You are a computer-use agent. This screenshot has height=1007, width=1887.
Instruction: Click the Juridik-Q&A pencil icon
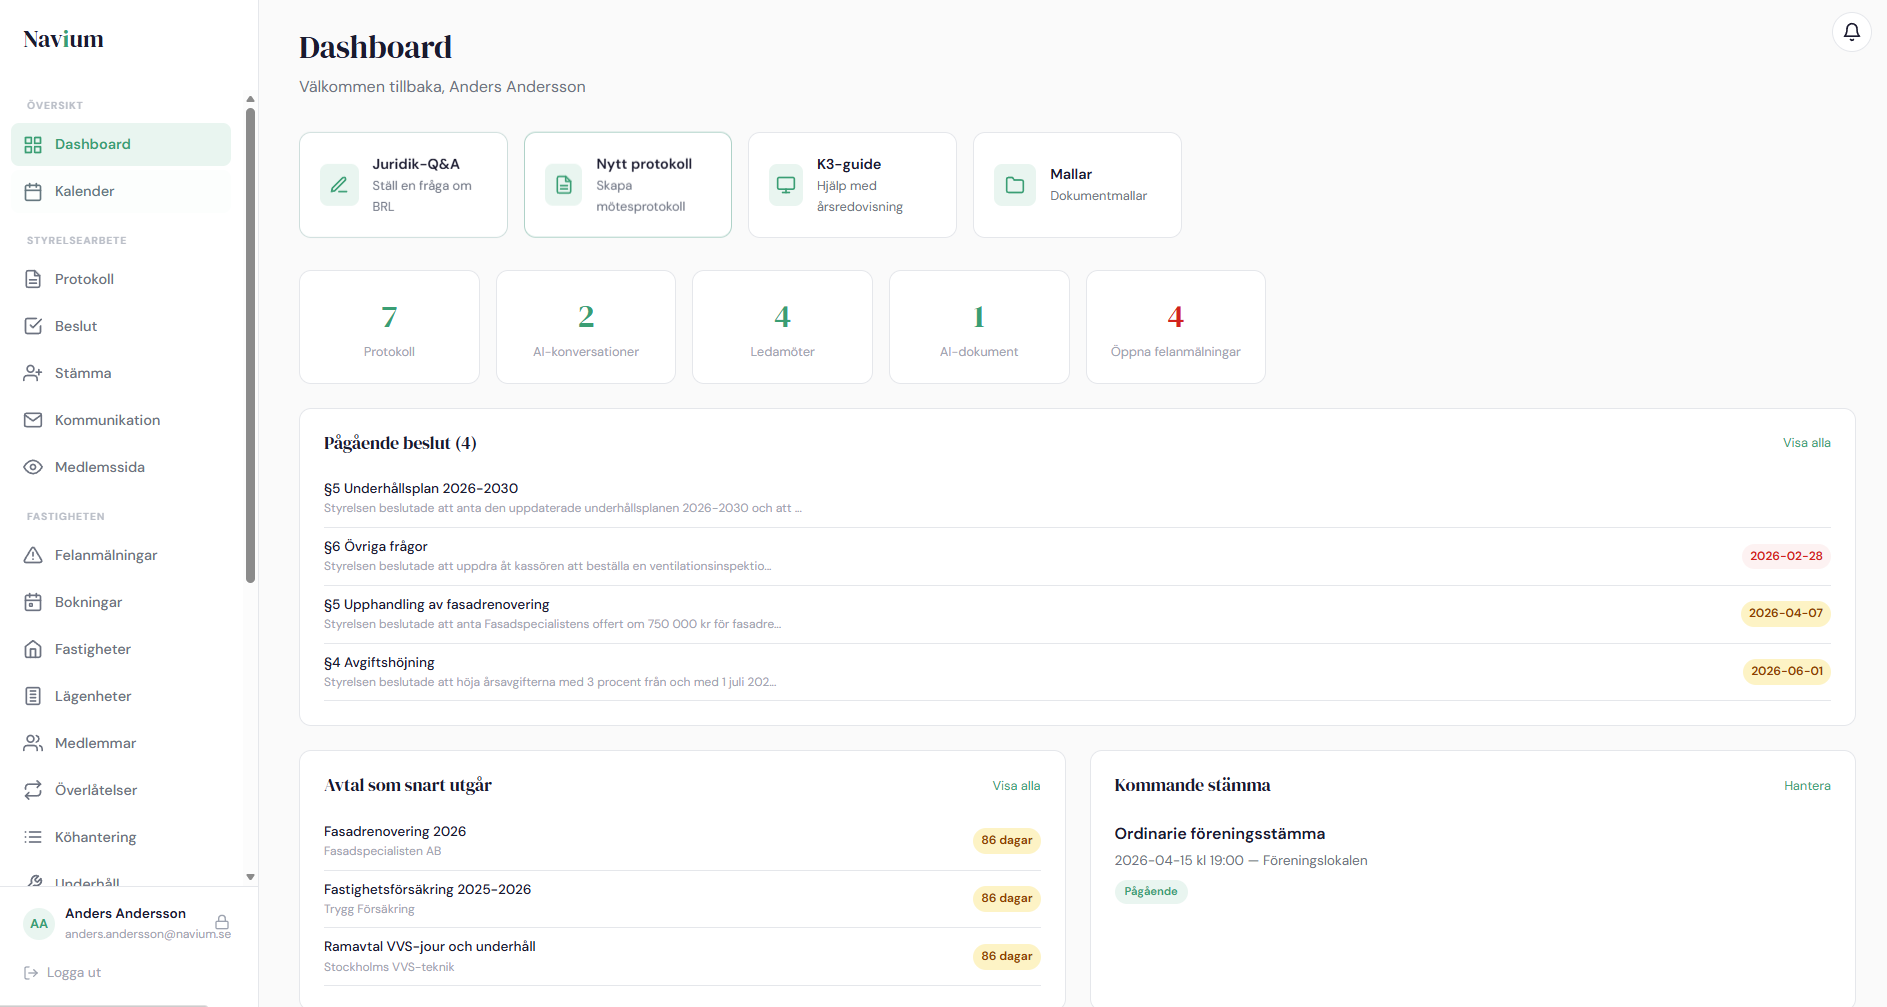(339, 185)
